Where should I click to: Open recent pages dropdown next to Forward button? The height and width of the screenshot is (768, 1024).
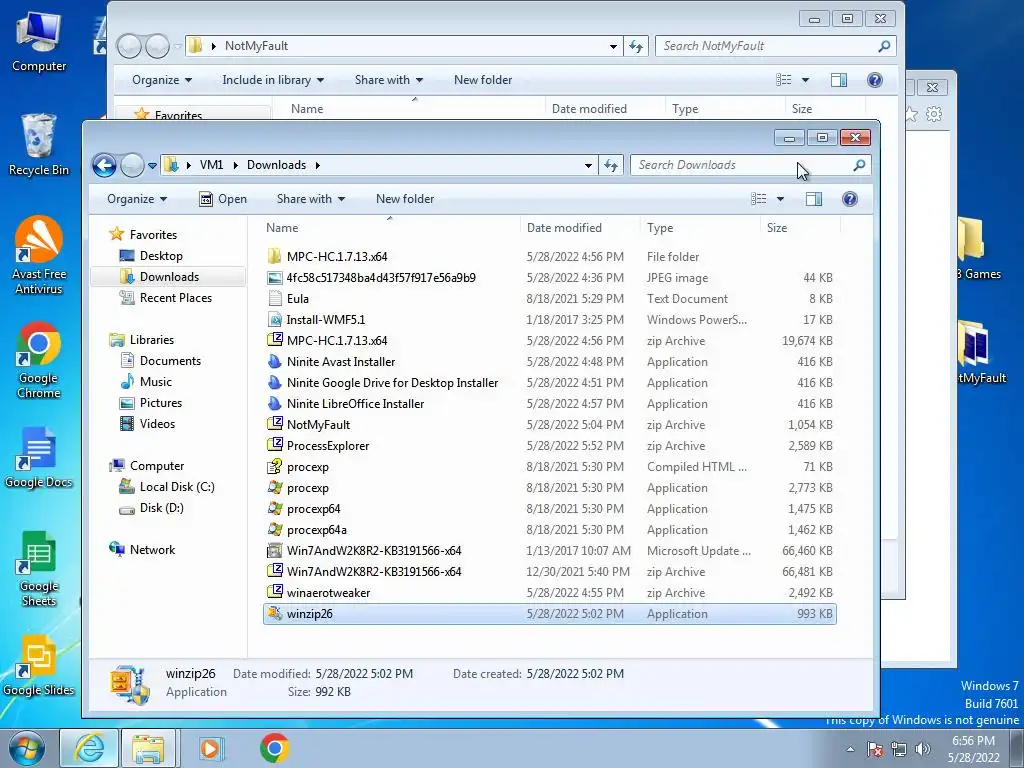pos(152,166)
